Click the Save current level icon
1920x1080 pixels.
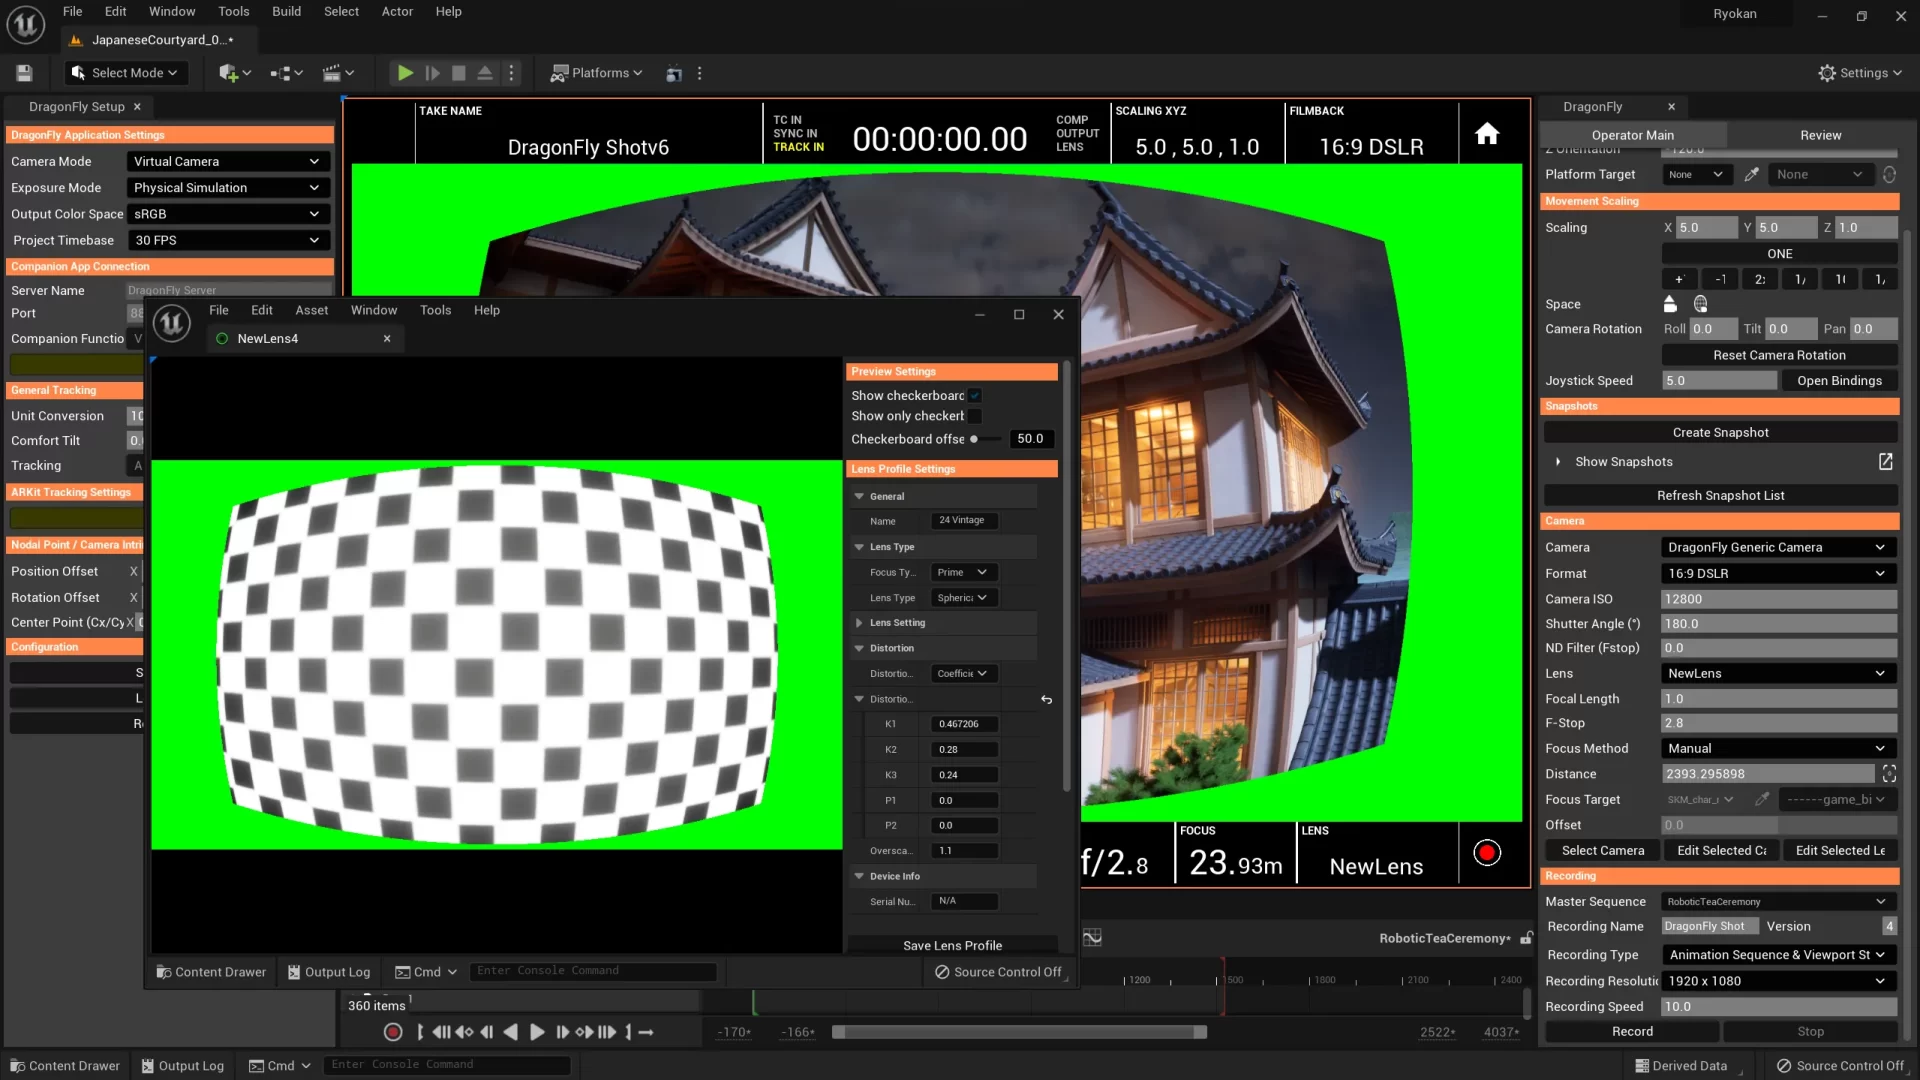(25, 73)
